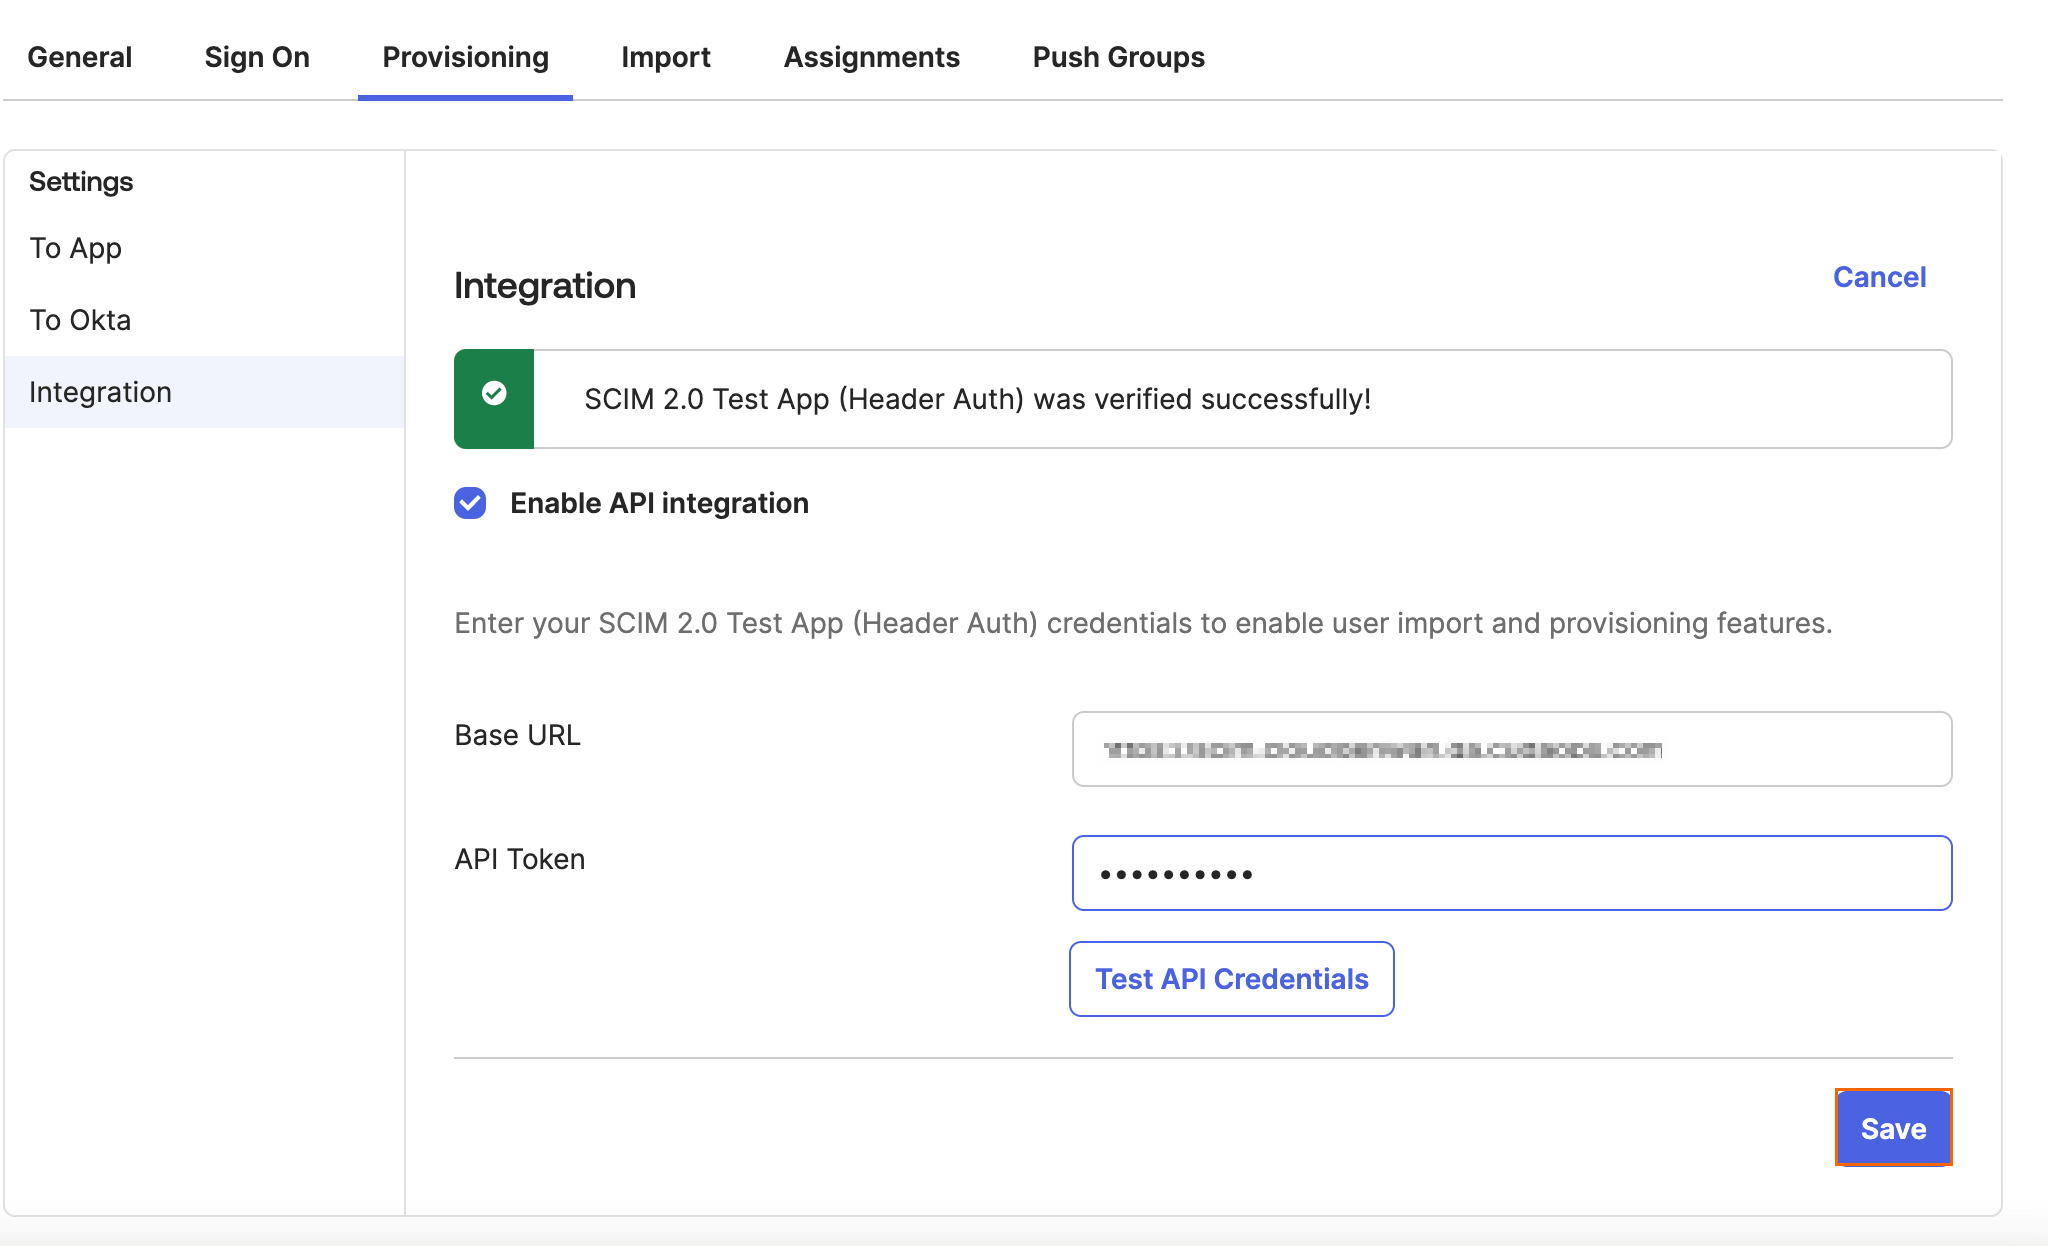The width and height of the screenshot is (2048, 1246).
Task: Uncheck Enable API integration checkbox
Action: click(x=470, y=503)
